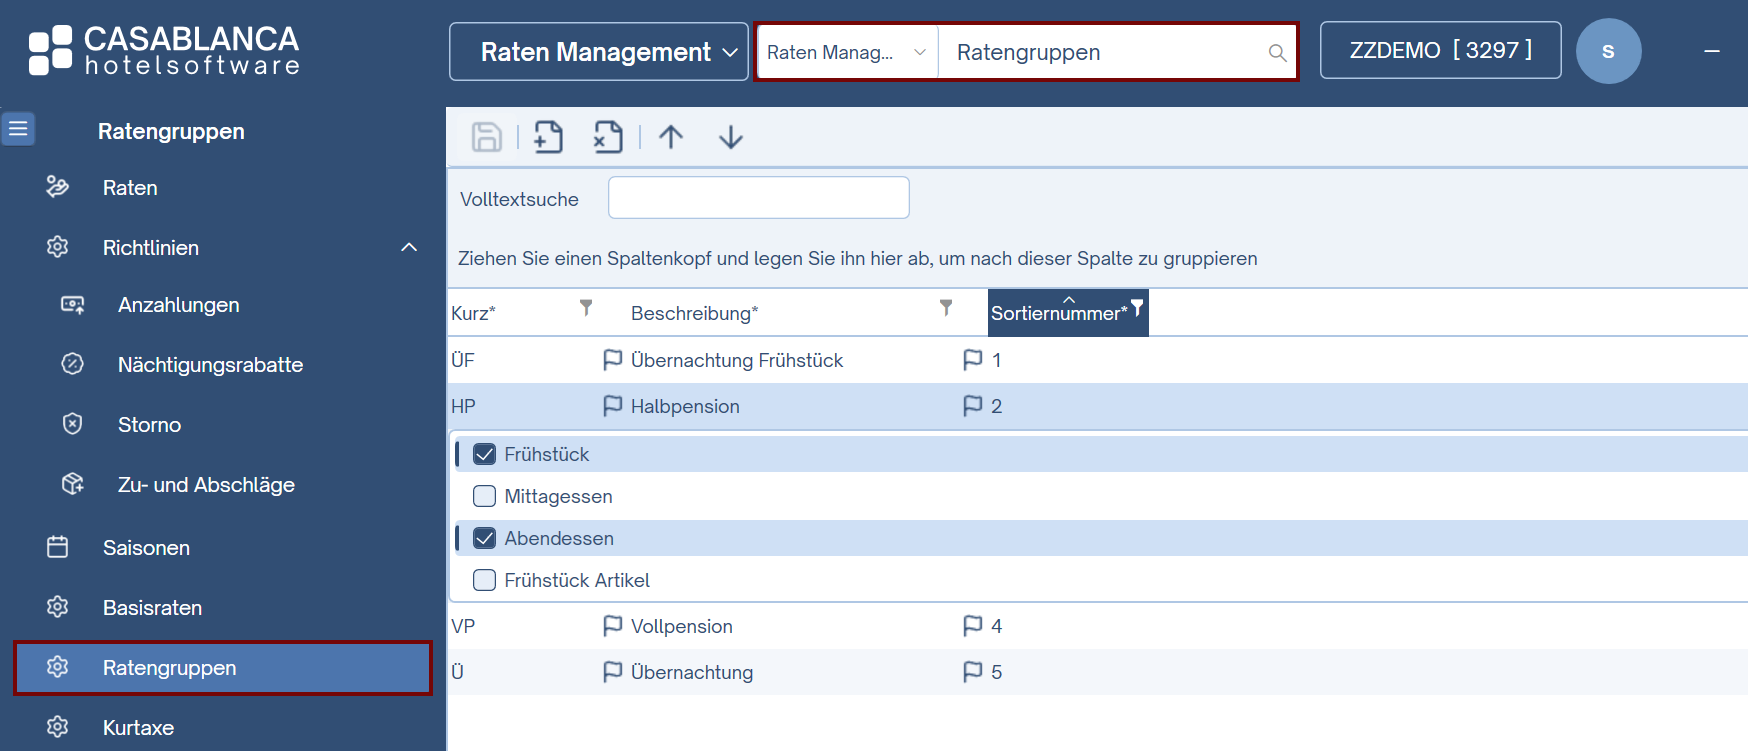
Task: Click the Kurz column filter icon
Action: click(586, 308)
